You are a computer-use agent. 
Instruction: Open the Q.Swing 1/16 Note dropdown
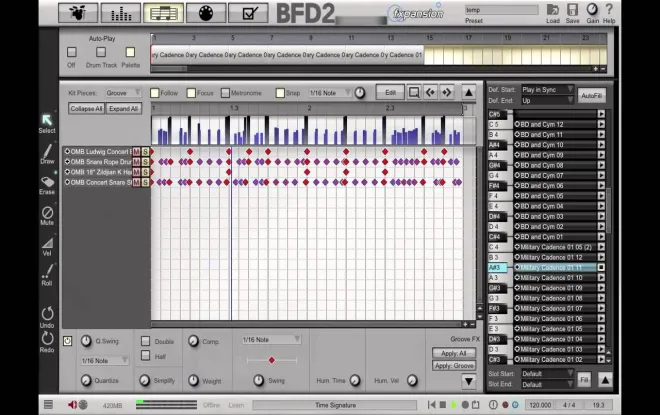point(104,360)
